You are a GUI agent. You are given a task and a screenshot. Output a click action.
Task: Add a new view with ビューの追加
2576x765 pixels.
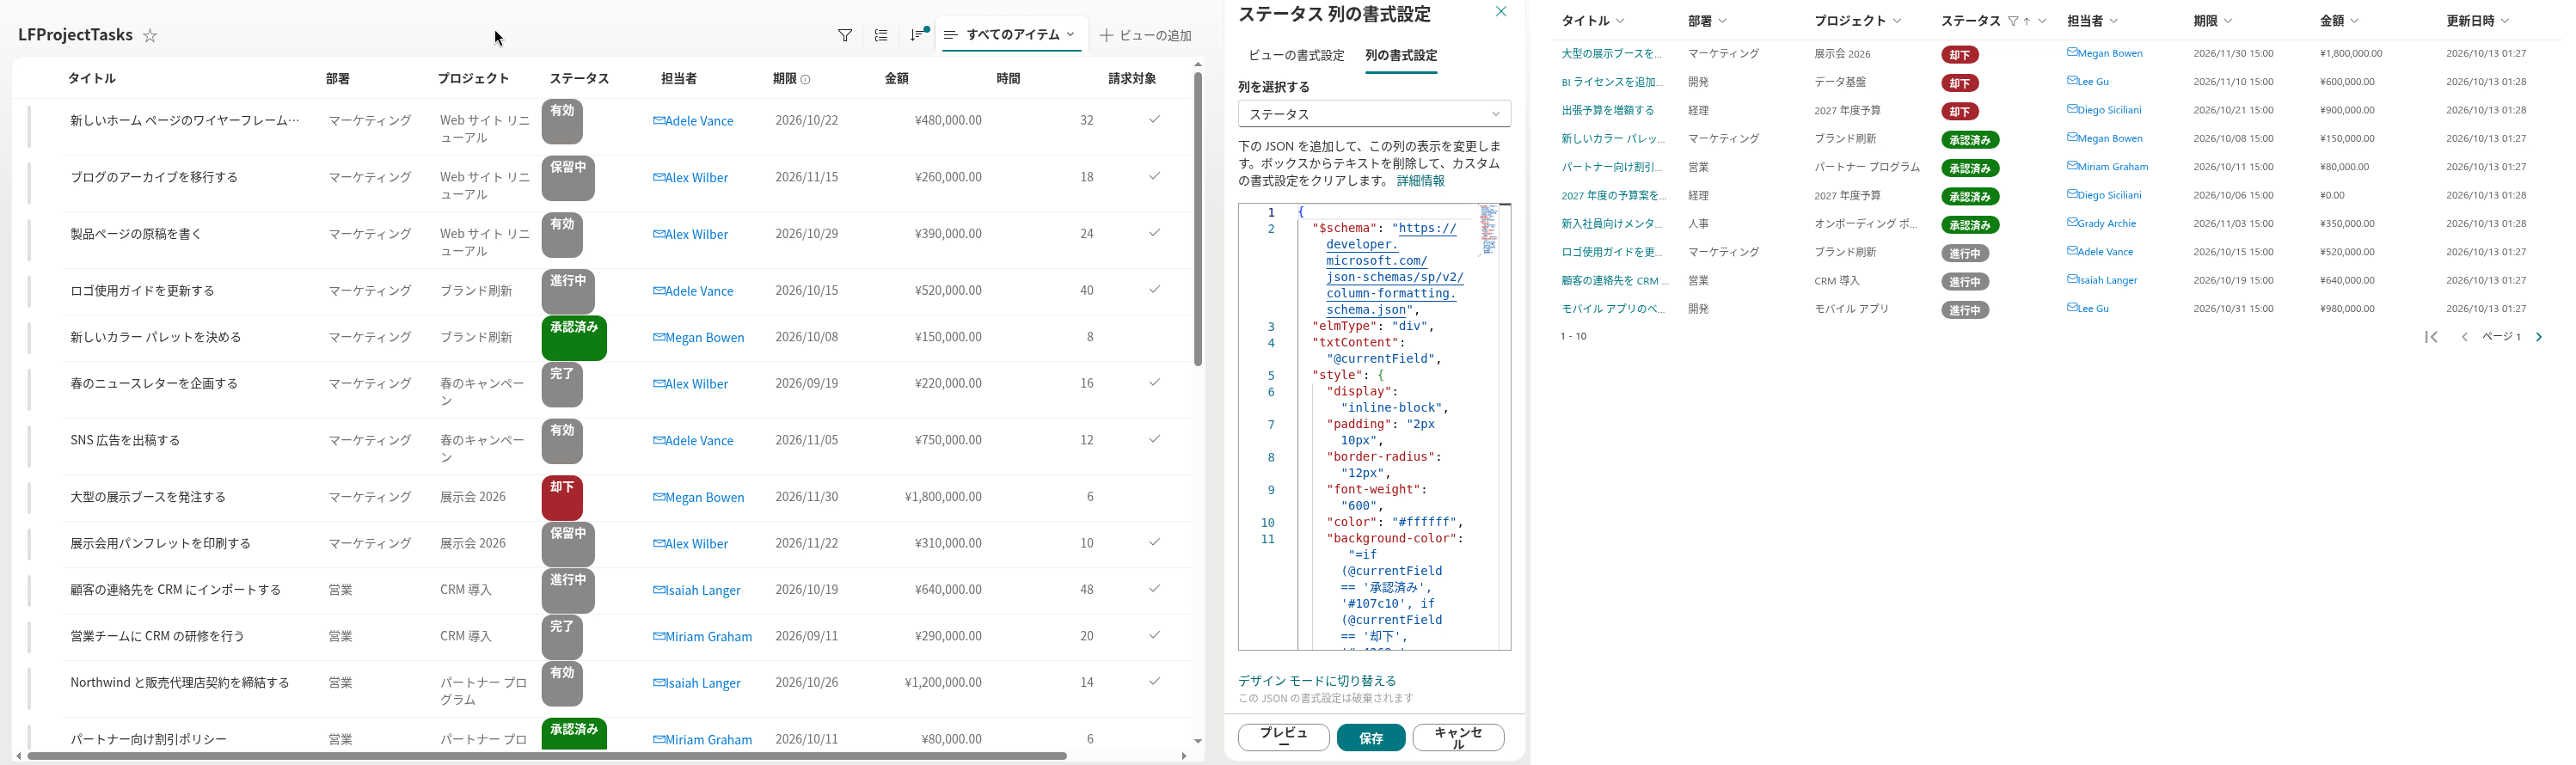(1146, 36)
